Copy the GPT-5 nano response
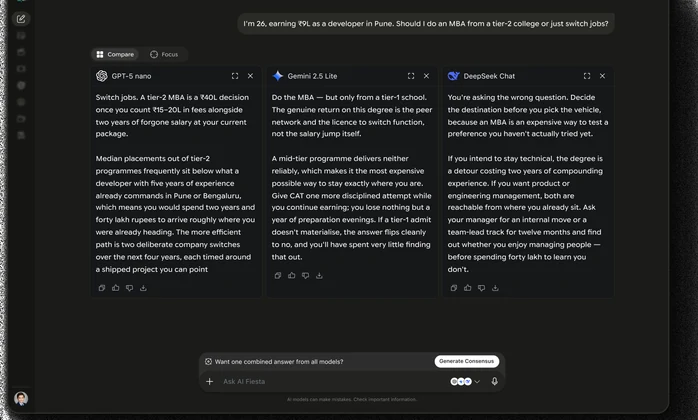698x420 pixels. 102,288
